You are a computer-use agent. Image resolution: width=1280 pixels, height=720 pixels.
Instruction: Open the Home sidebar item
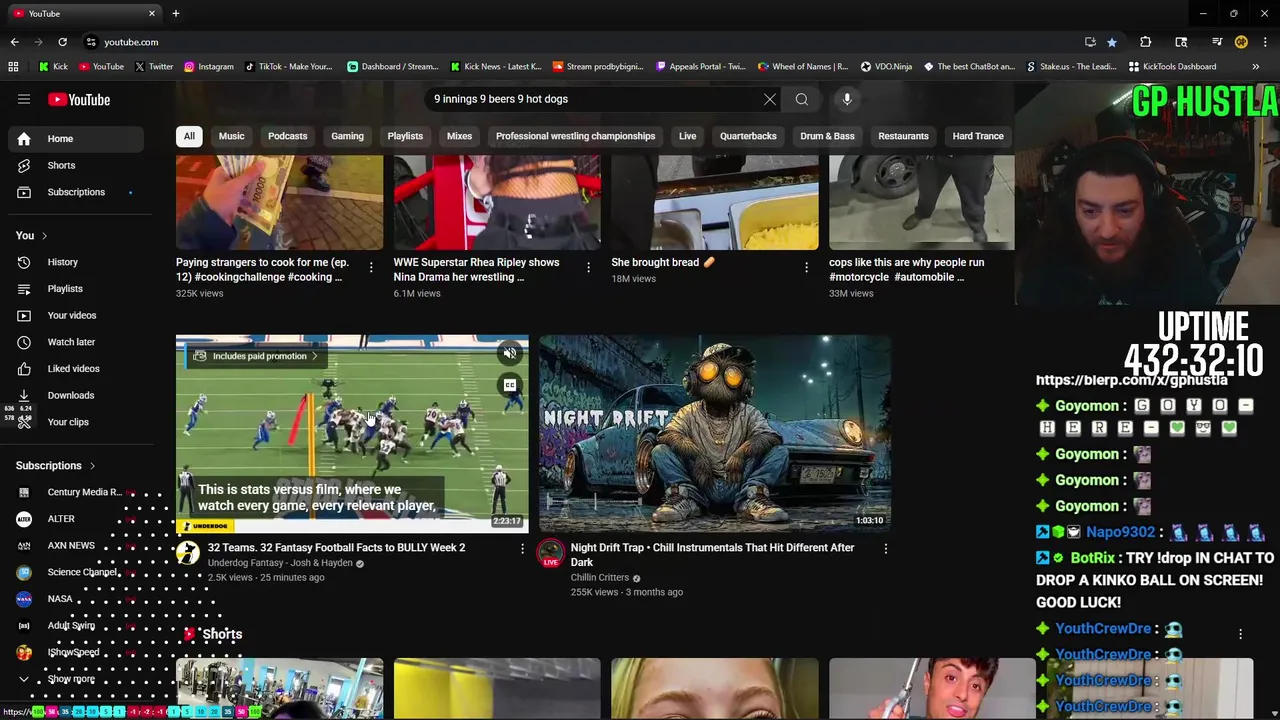pos(78,139)
